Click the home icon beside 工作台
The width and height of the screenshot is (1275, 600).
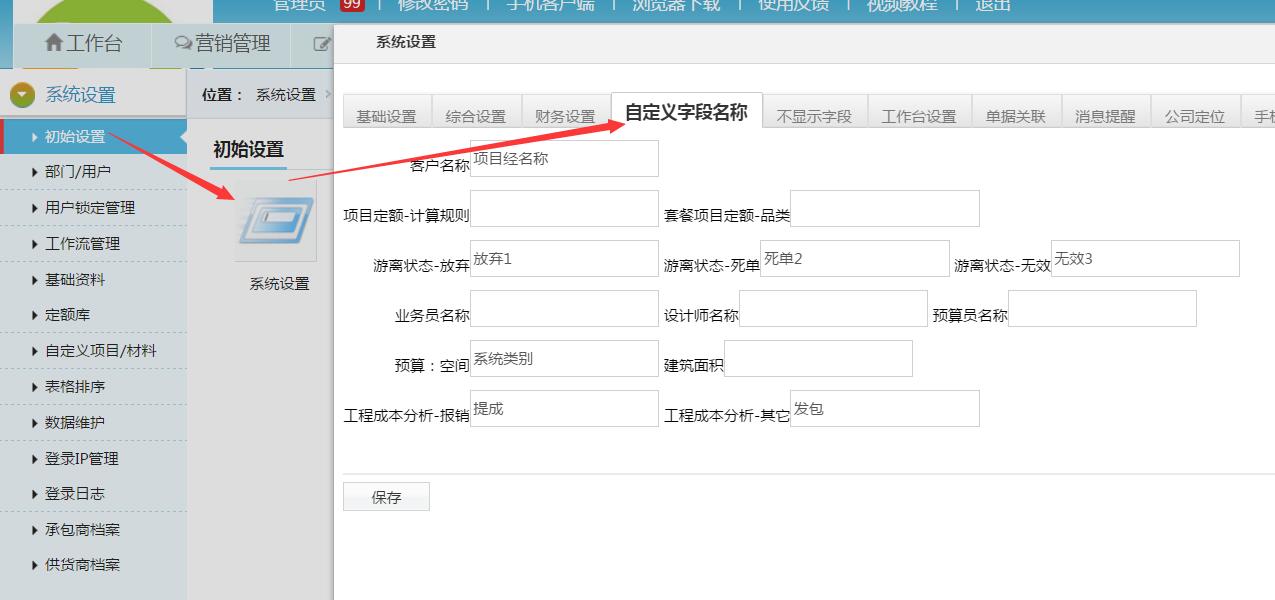54,43
